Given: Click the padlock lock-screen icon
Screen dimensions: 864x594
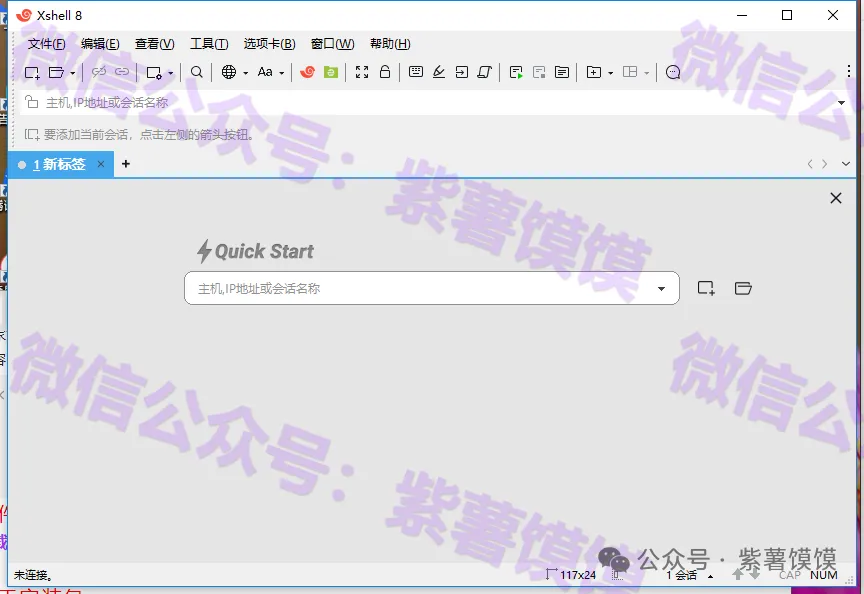Looking at the screenshot, I should click(x=385, y=72).
